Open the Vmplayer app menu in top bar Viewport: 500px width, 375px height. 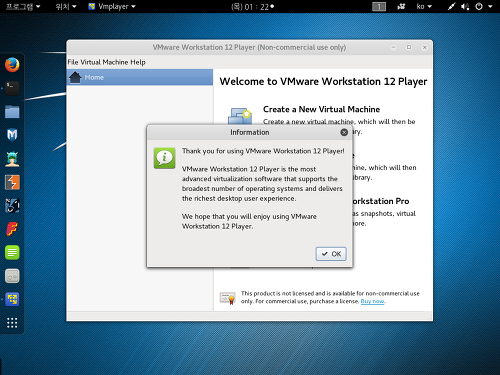click(x=112, y=6)
